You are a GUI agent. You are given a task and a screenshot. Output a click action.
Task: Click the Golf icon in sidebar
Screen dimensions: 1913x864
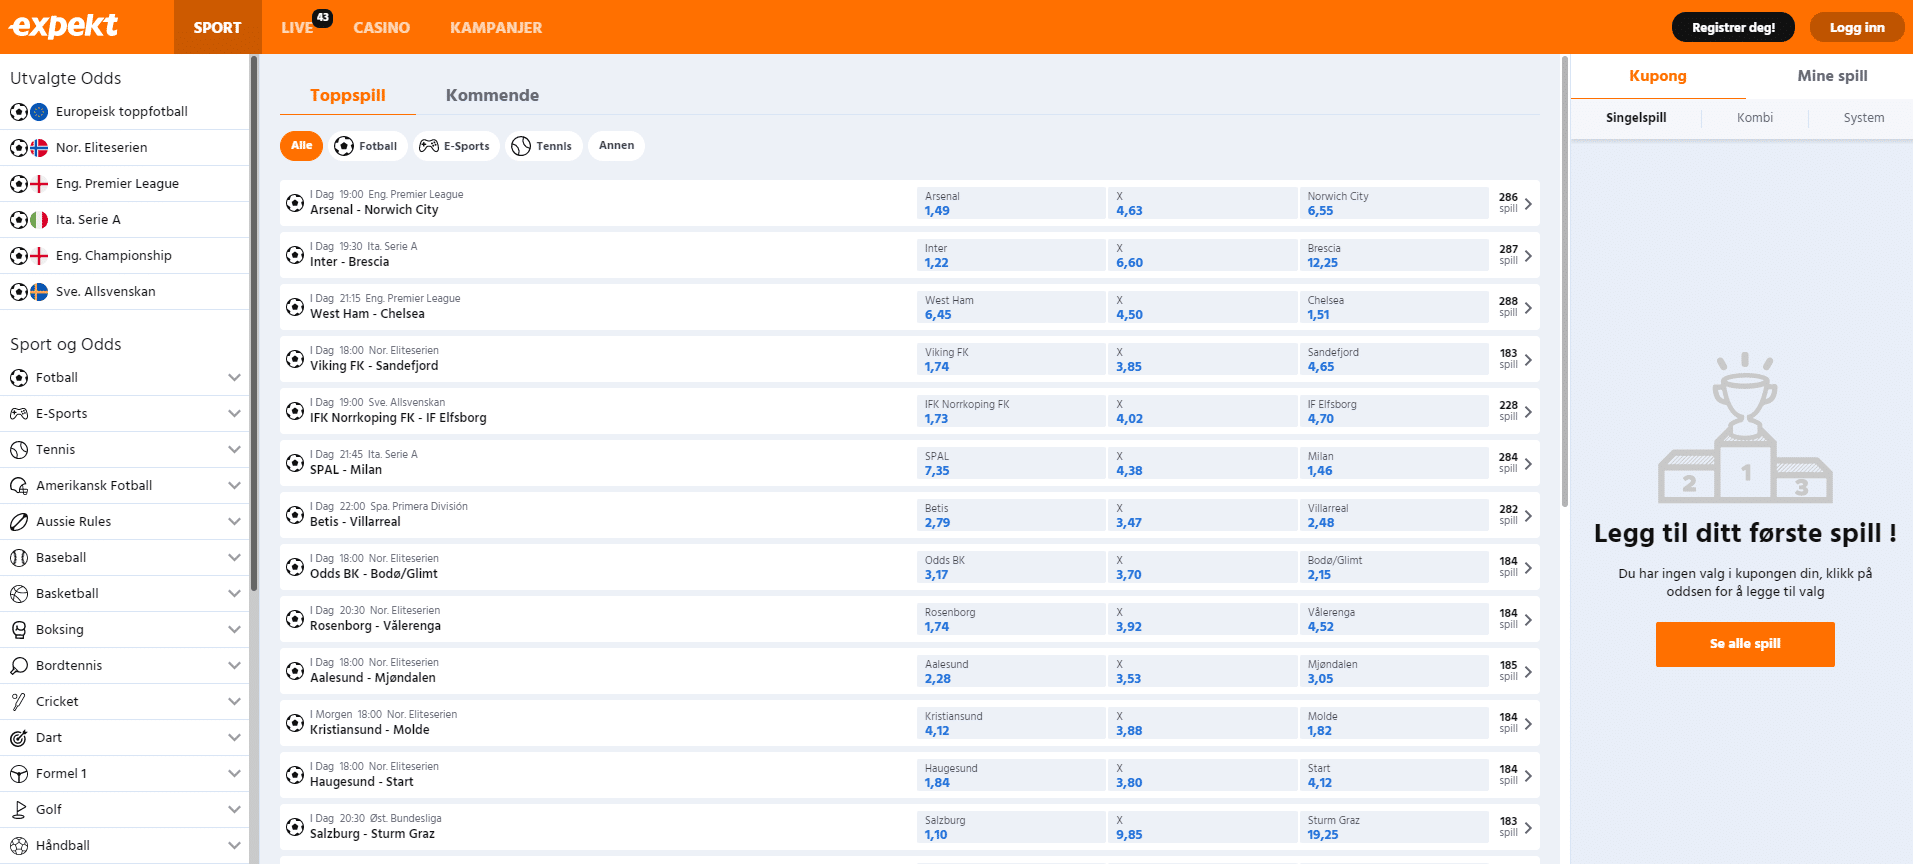19,810
